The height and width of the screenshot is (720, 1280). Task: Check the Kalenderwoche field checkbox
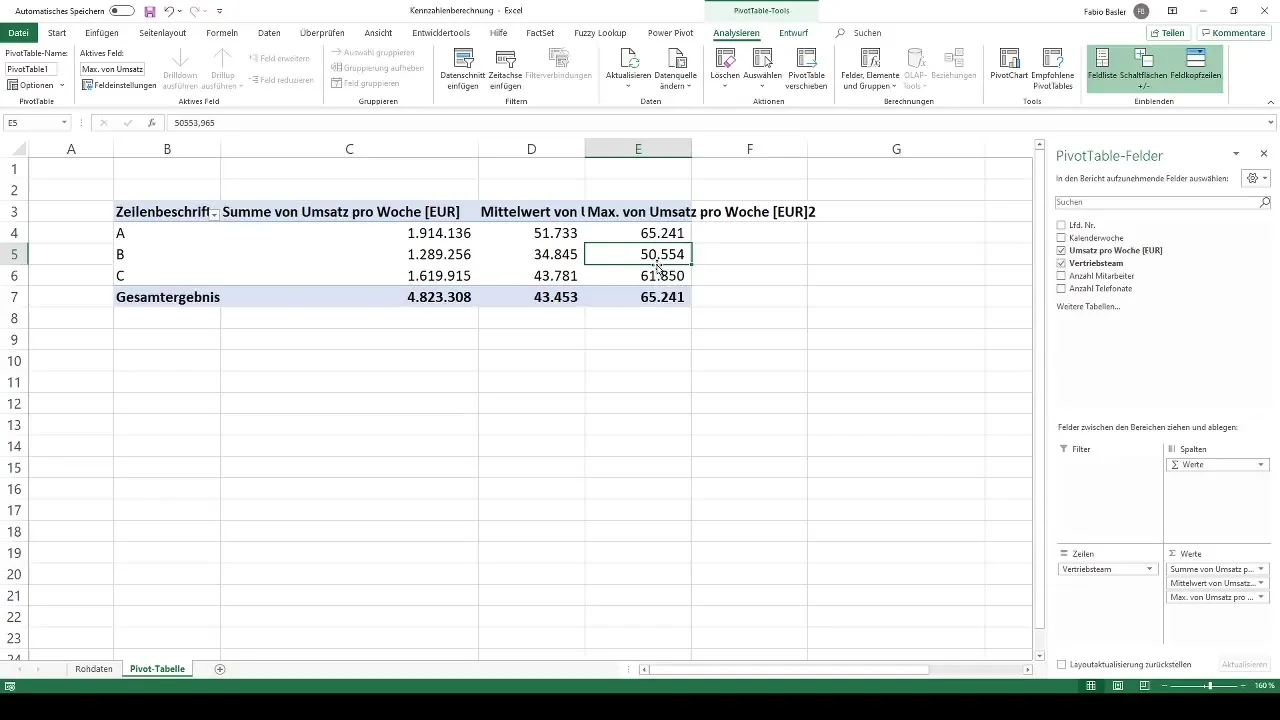[x=1061, y=238]
